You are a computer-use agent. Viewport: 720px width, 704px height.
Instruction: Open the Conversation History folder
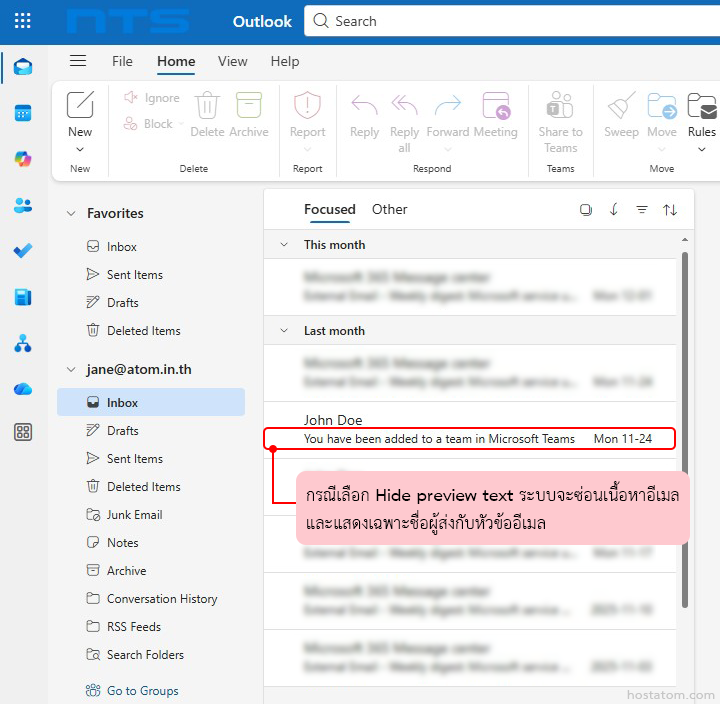click(151, 598)
